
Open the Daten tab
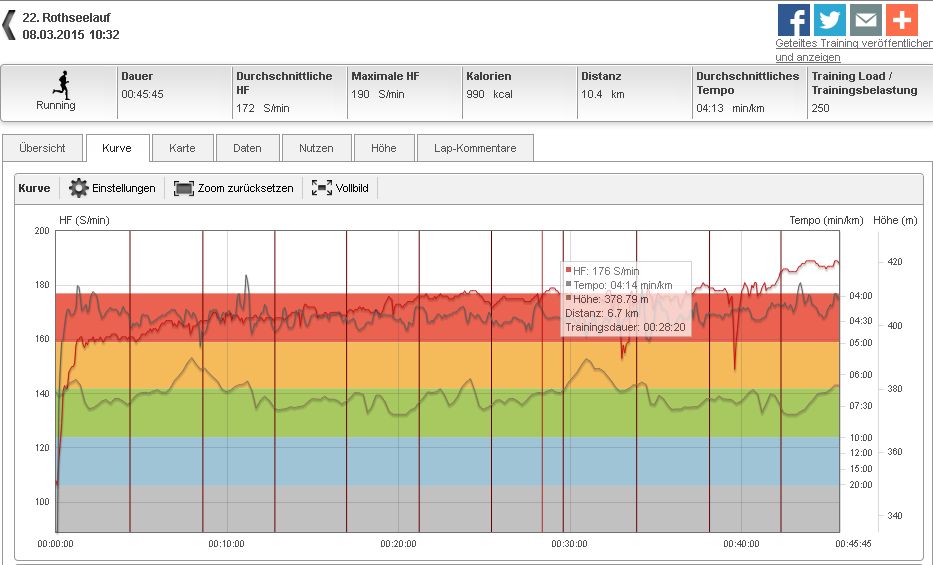pyautogui.click(x=247, y=148)
